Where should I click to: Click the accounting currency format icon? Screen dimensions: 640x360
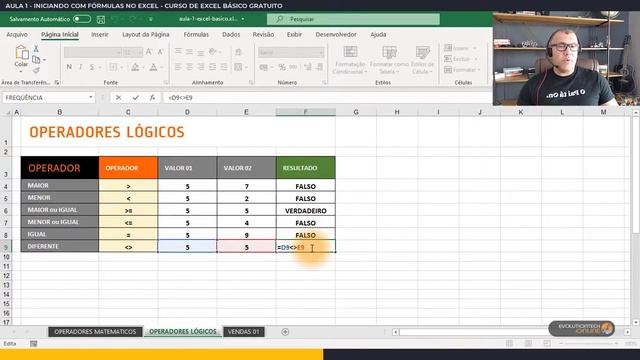pos(264,67)
